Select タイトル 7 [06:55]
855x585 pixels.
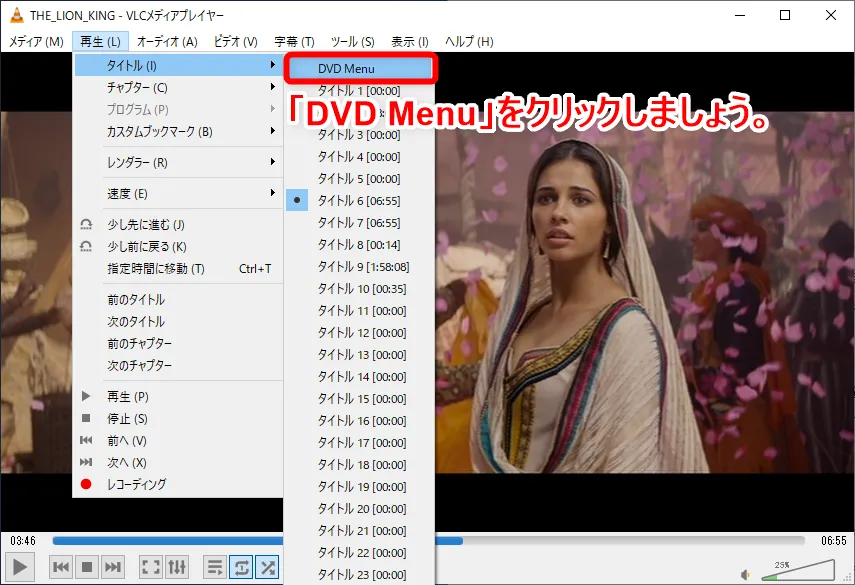pyautogui.click(x=359, y=222)
